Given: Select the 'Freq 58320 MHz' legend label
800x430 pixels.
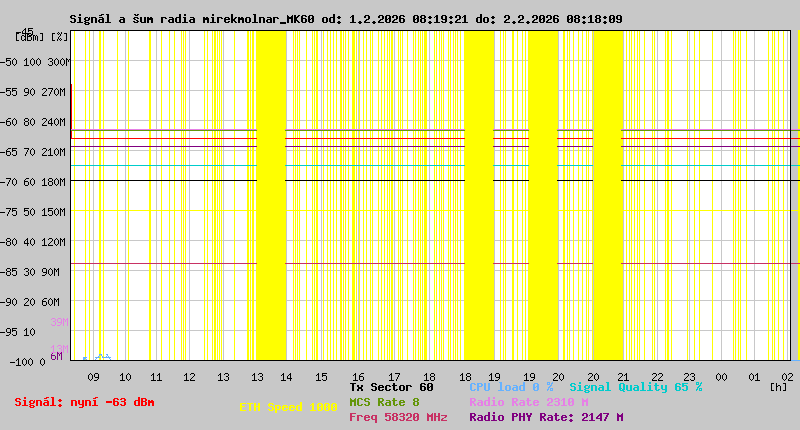Looking at the screenshot, I should tap(398, 417).
